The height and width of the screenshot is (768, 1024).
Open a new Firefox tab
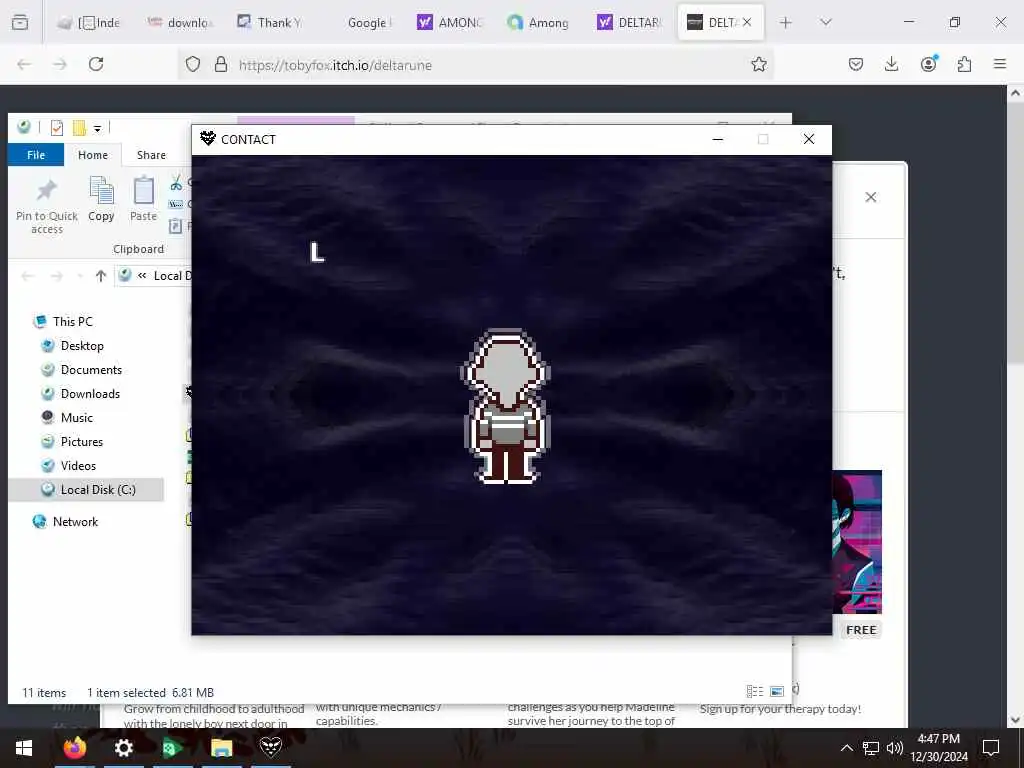(786, 23)
